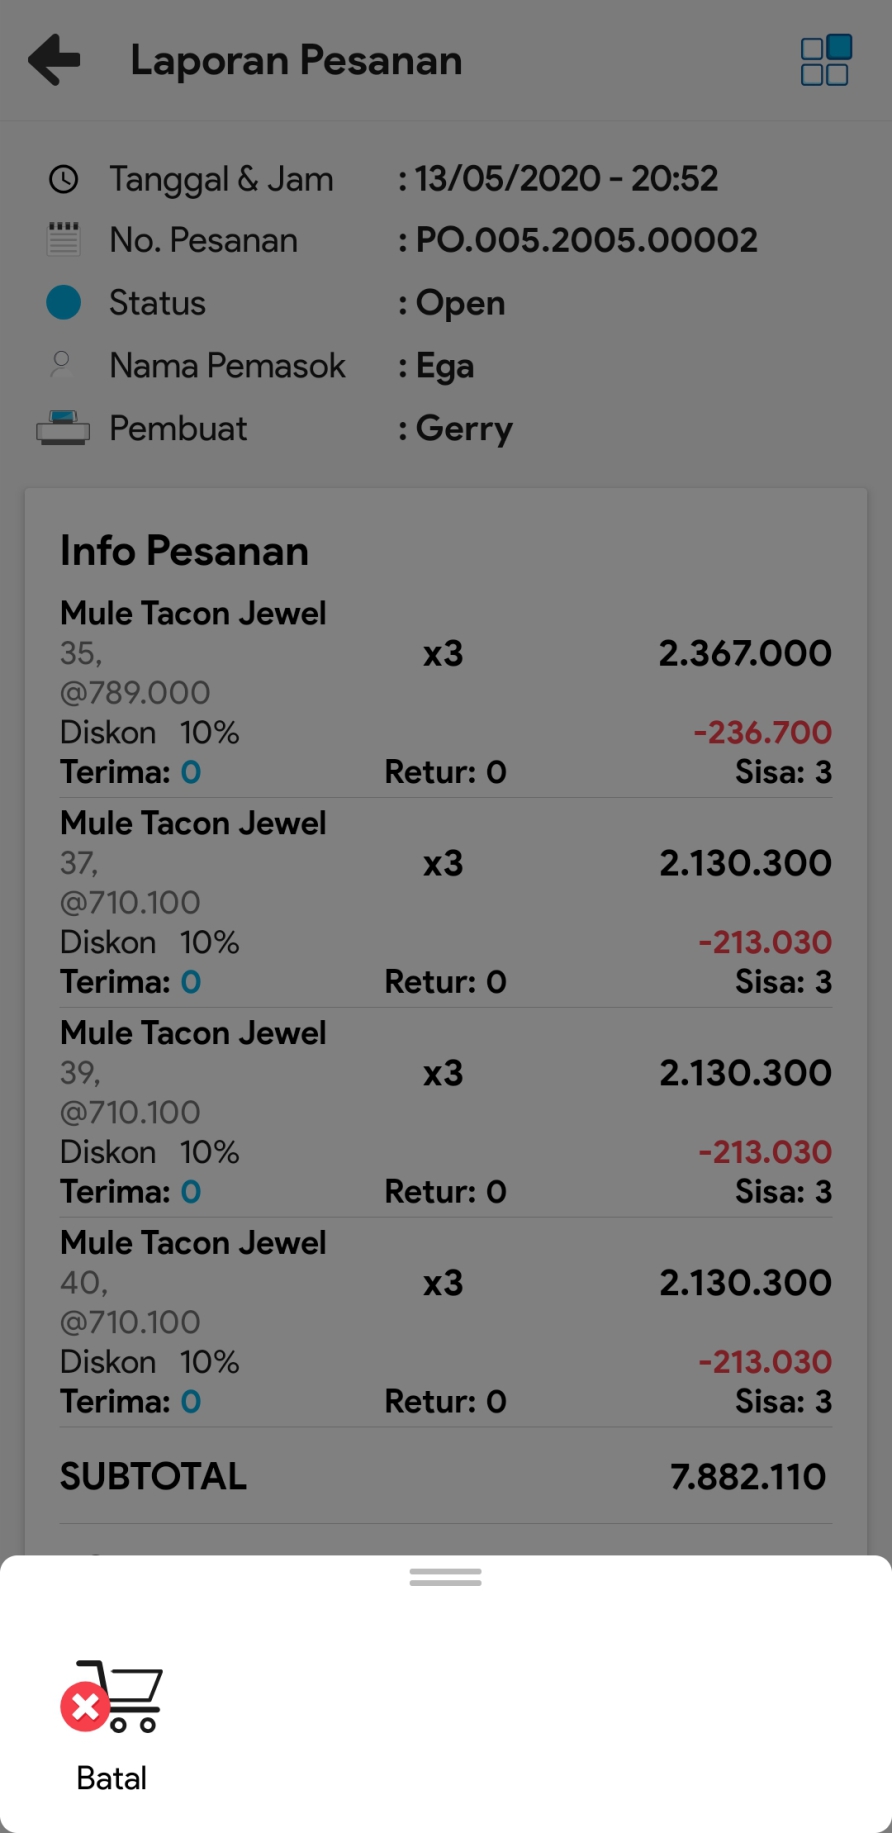The width and height of the screenshot is (892, 1833).
Task: Tap the Batal cancel-order cart icon
Action: pyautogui.click(x=112, y=1696)
